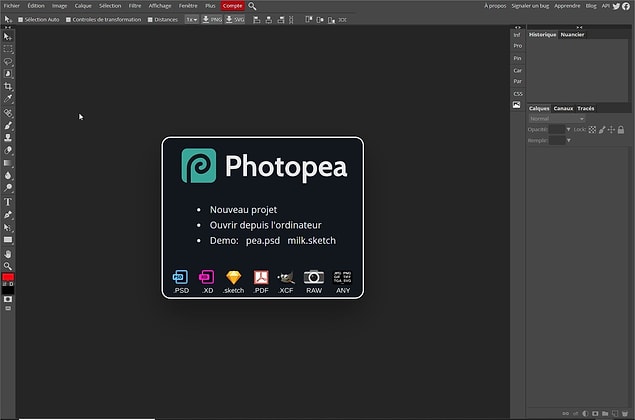Select the Hand tool
Viewport: 635px width, 420px height.
point(8,254)
